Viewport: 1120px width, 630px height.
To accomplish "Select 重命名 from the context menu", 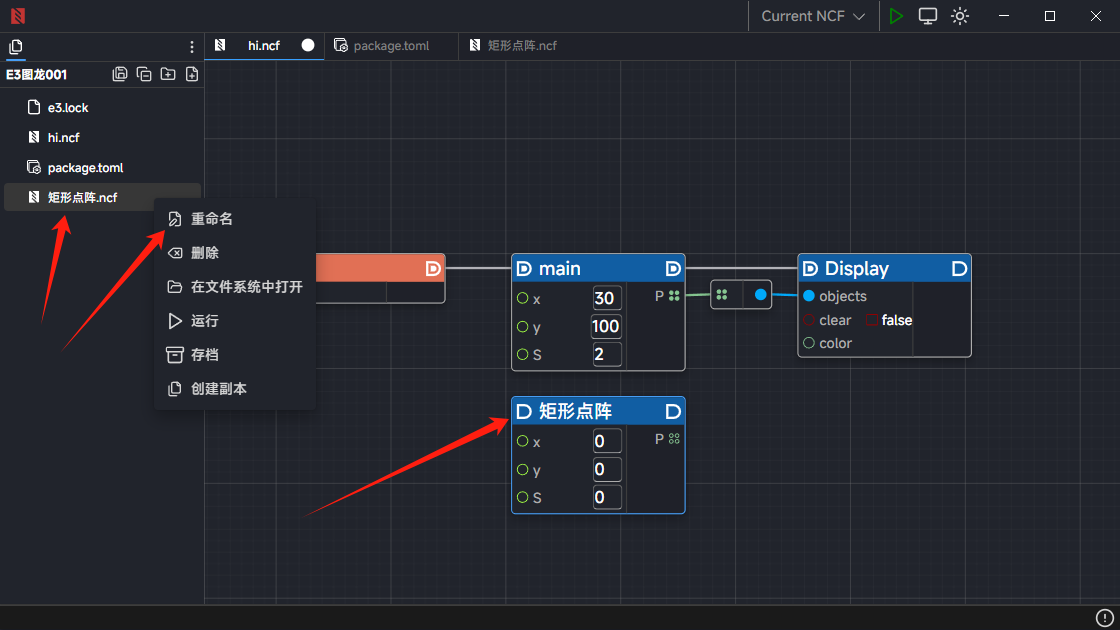I will [x=212, y=219].
